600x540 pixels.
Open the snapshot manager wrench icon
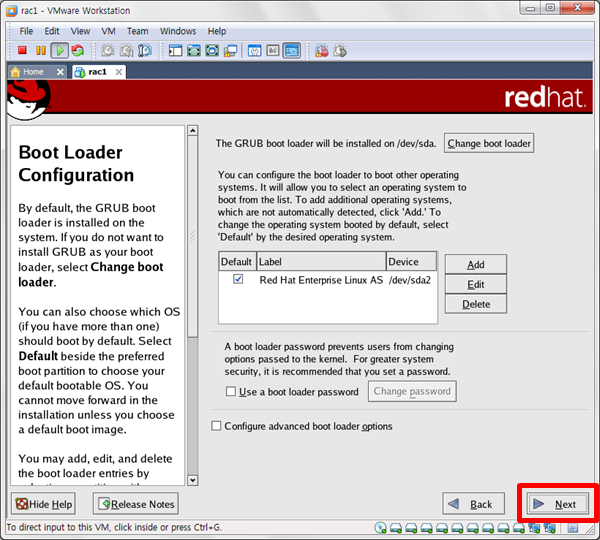click(x=145, y=50)
